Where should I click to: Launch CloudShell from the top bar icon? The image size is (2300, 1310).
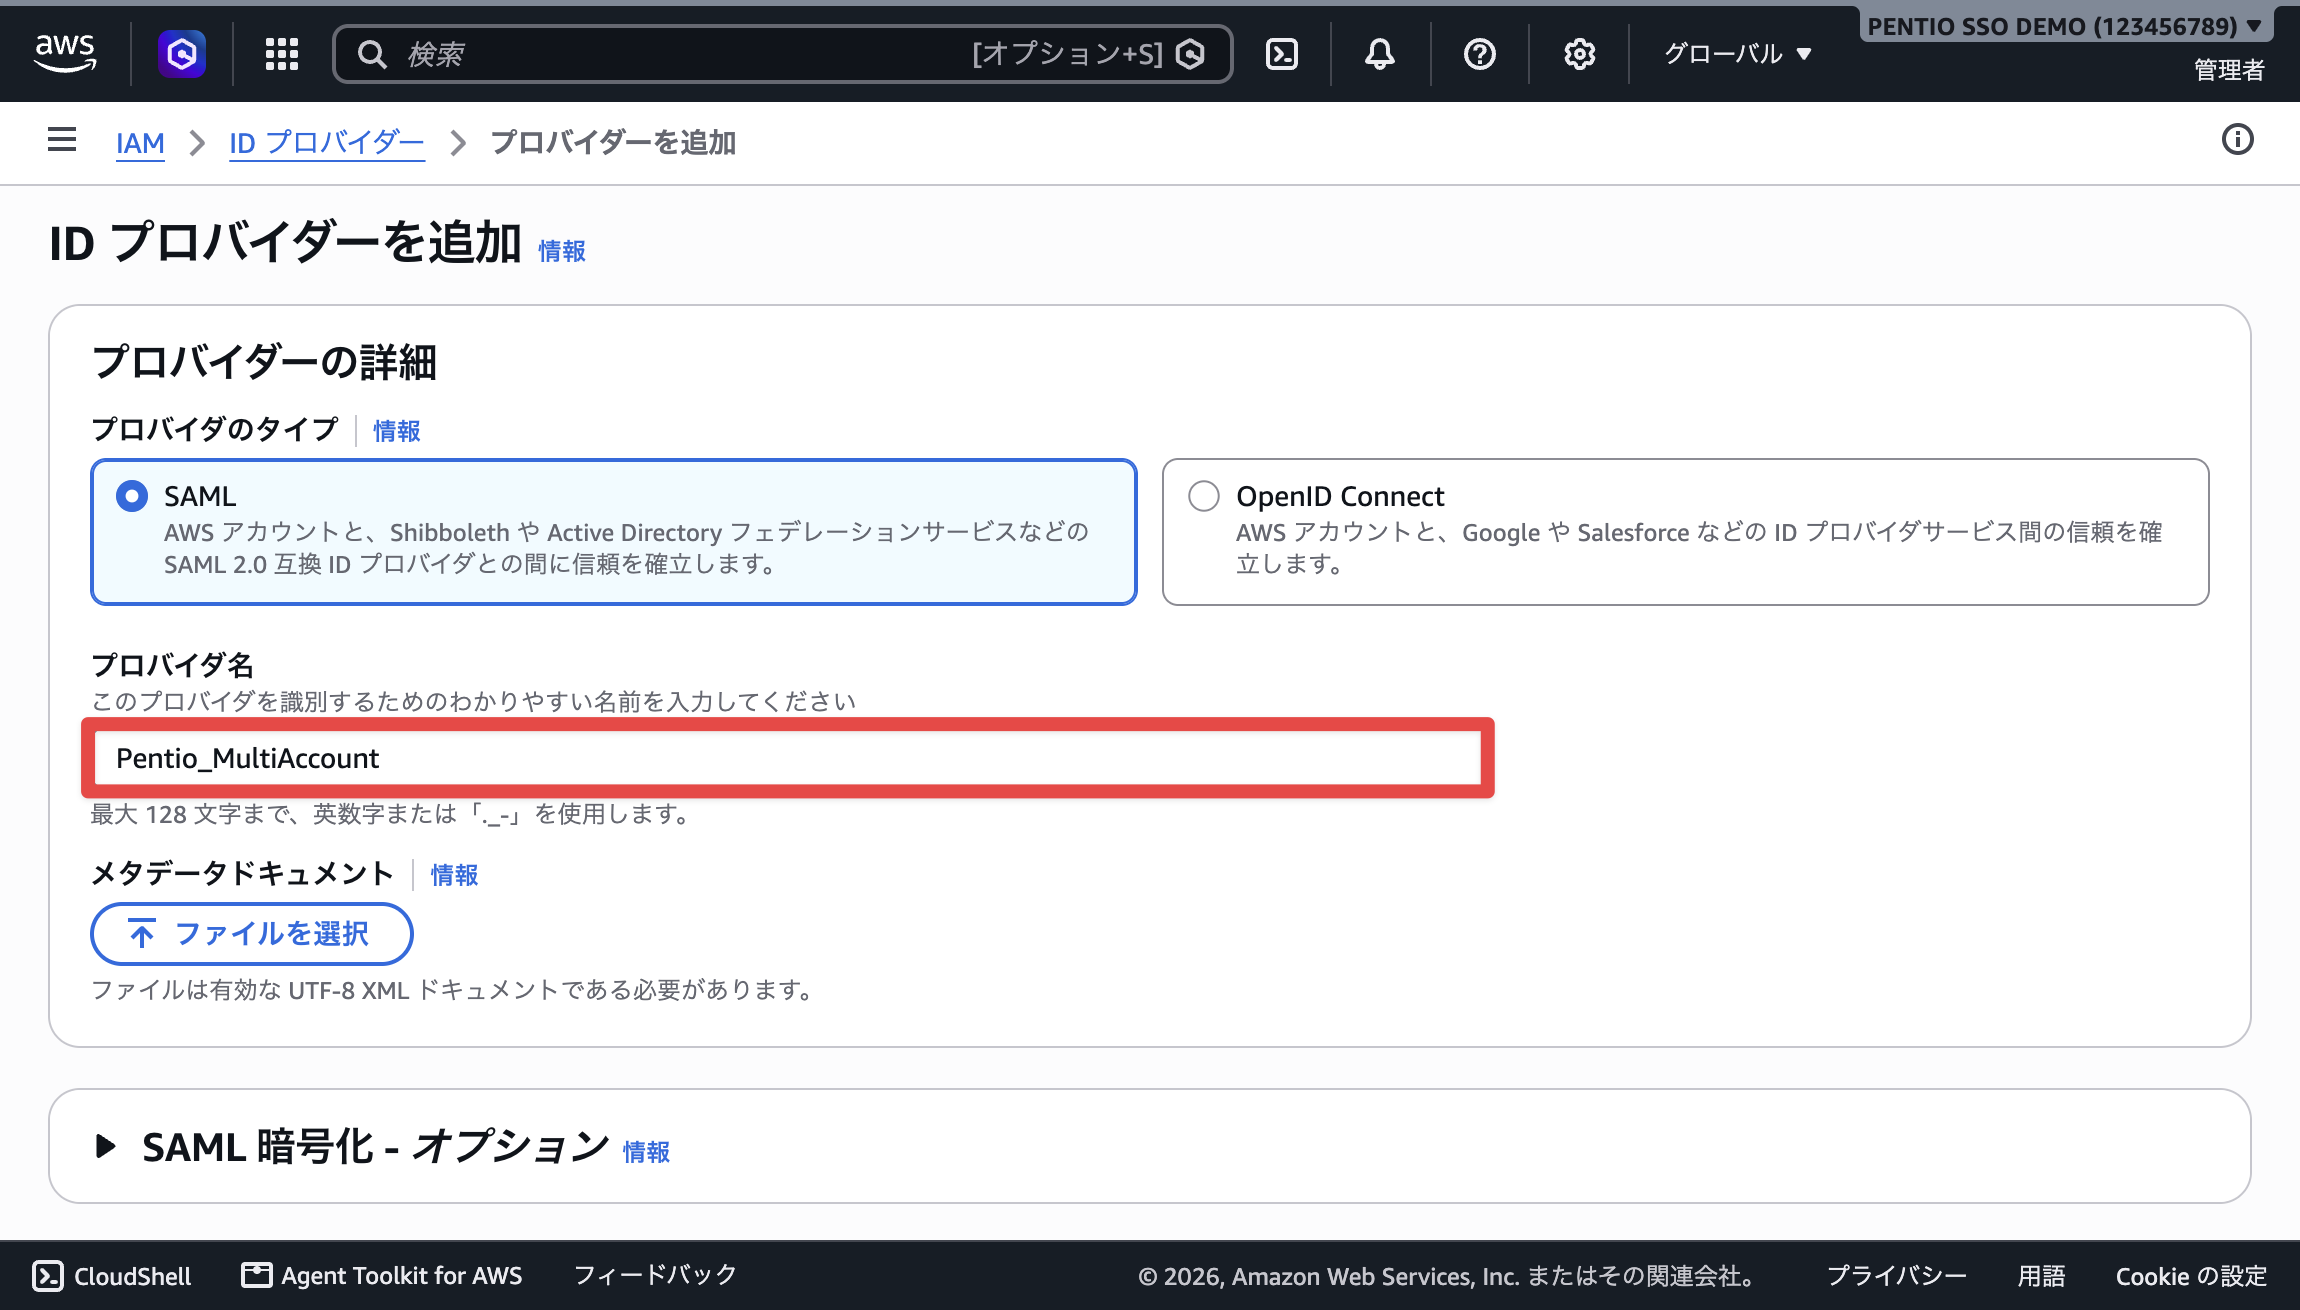[1282, 54]
